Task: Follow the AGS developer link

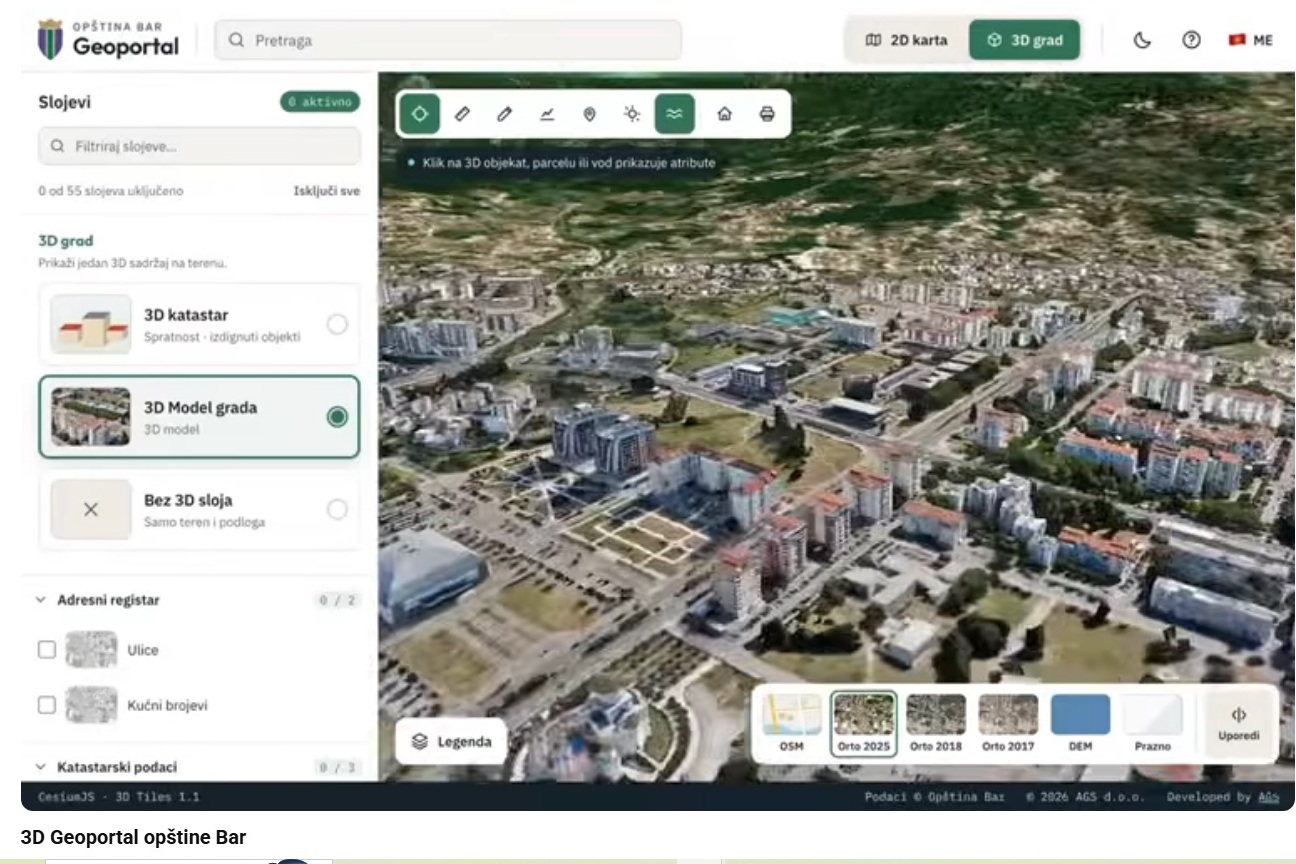Action: click(x=1269, y=797)
